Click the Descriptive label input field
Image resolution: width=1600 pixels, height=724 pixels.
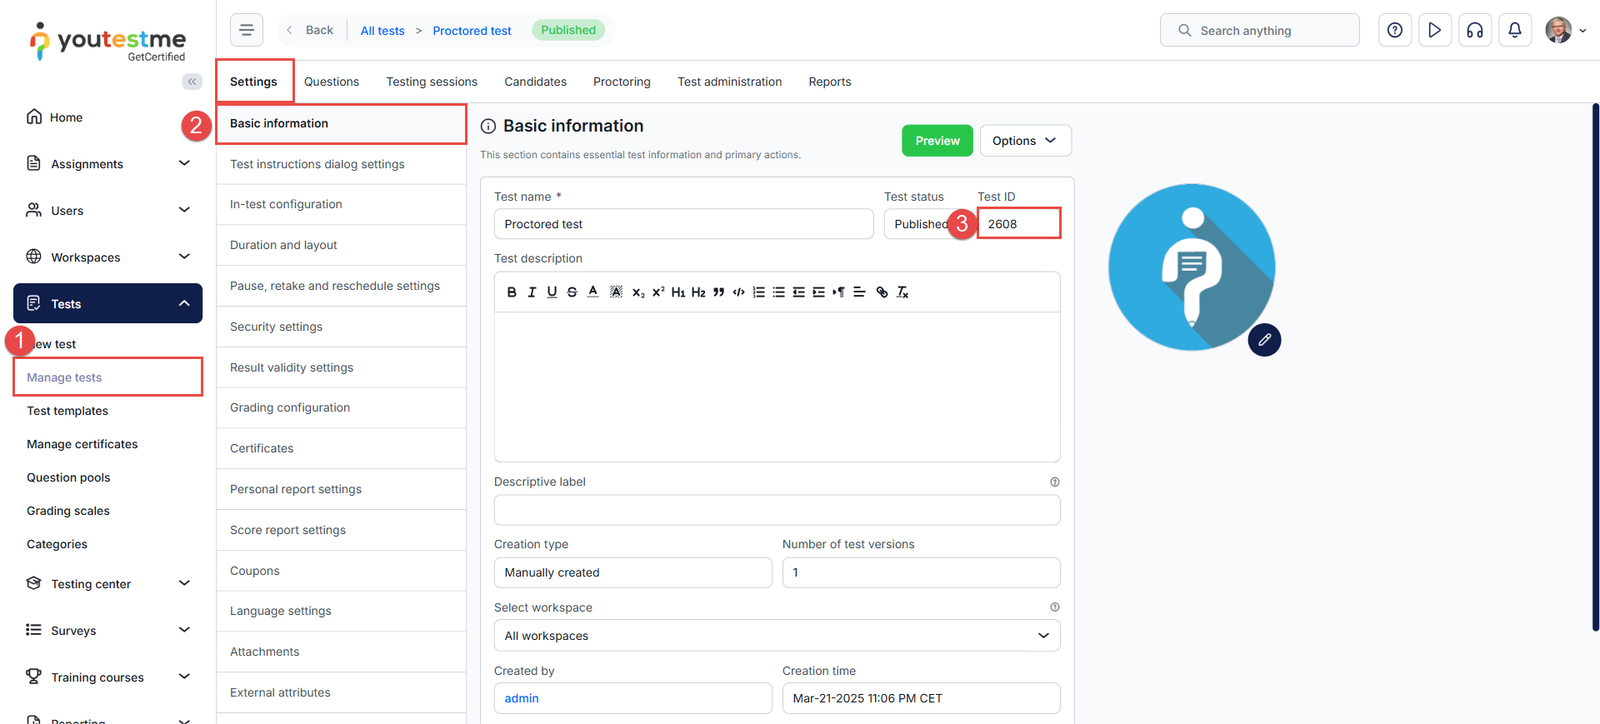pyautogui.click(x=776, y=510)
